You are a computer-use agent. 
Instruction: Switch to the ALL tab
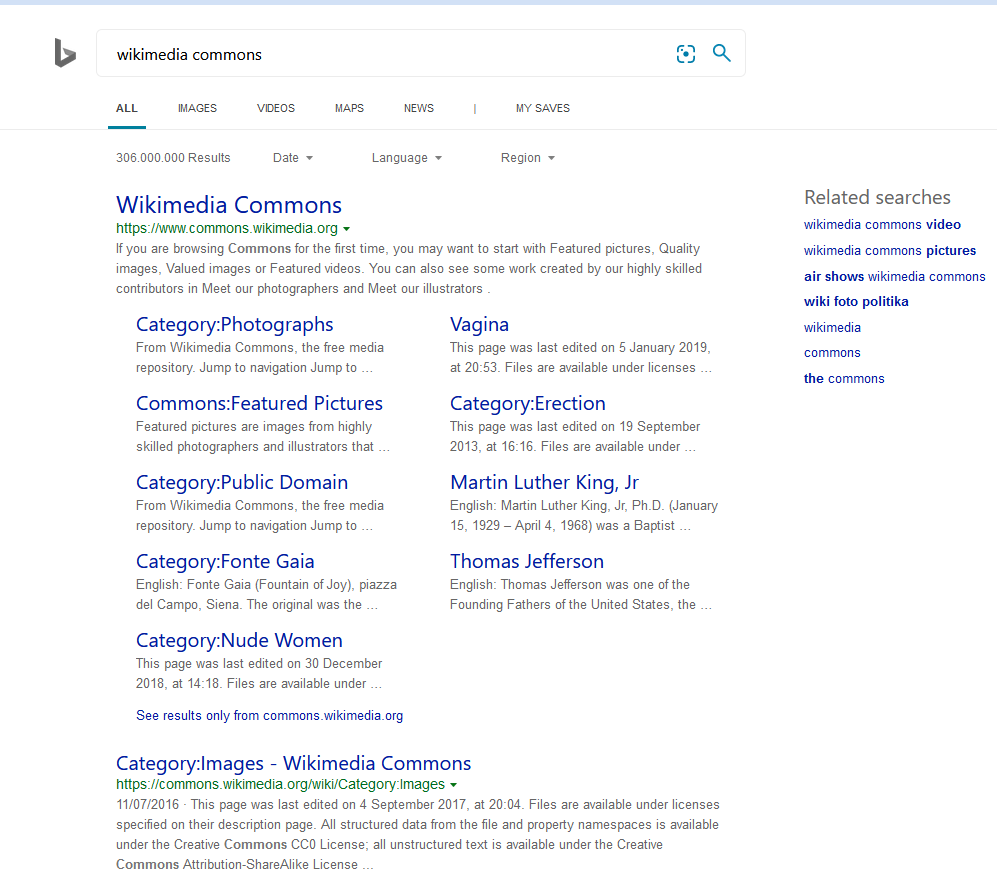(127, 108)
